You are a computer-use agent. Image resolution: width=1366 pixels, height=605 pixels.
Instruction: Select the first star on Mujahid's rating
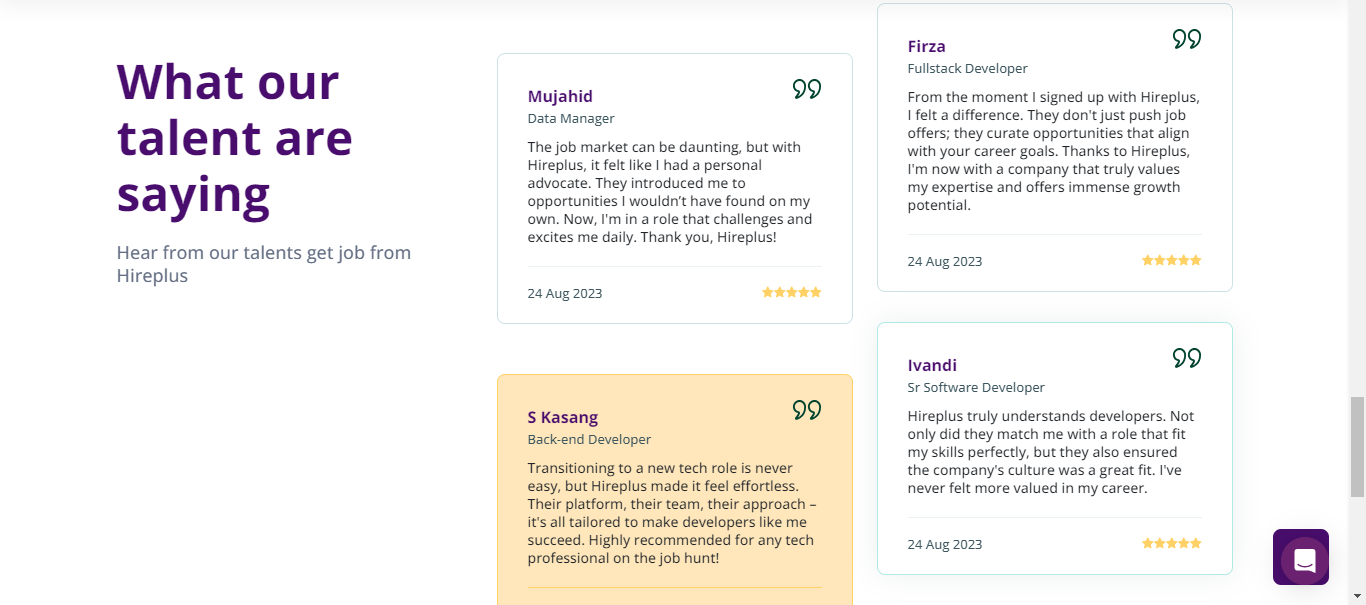click(x=768, y=292)
